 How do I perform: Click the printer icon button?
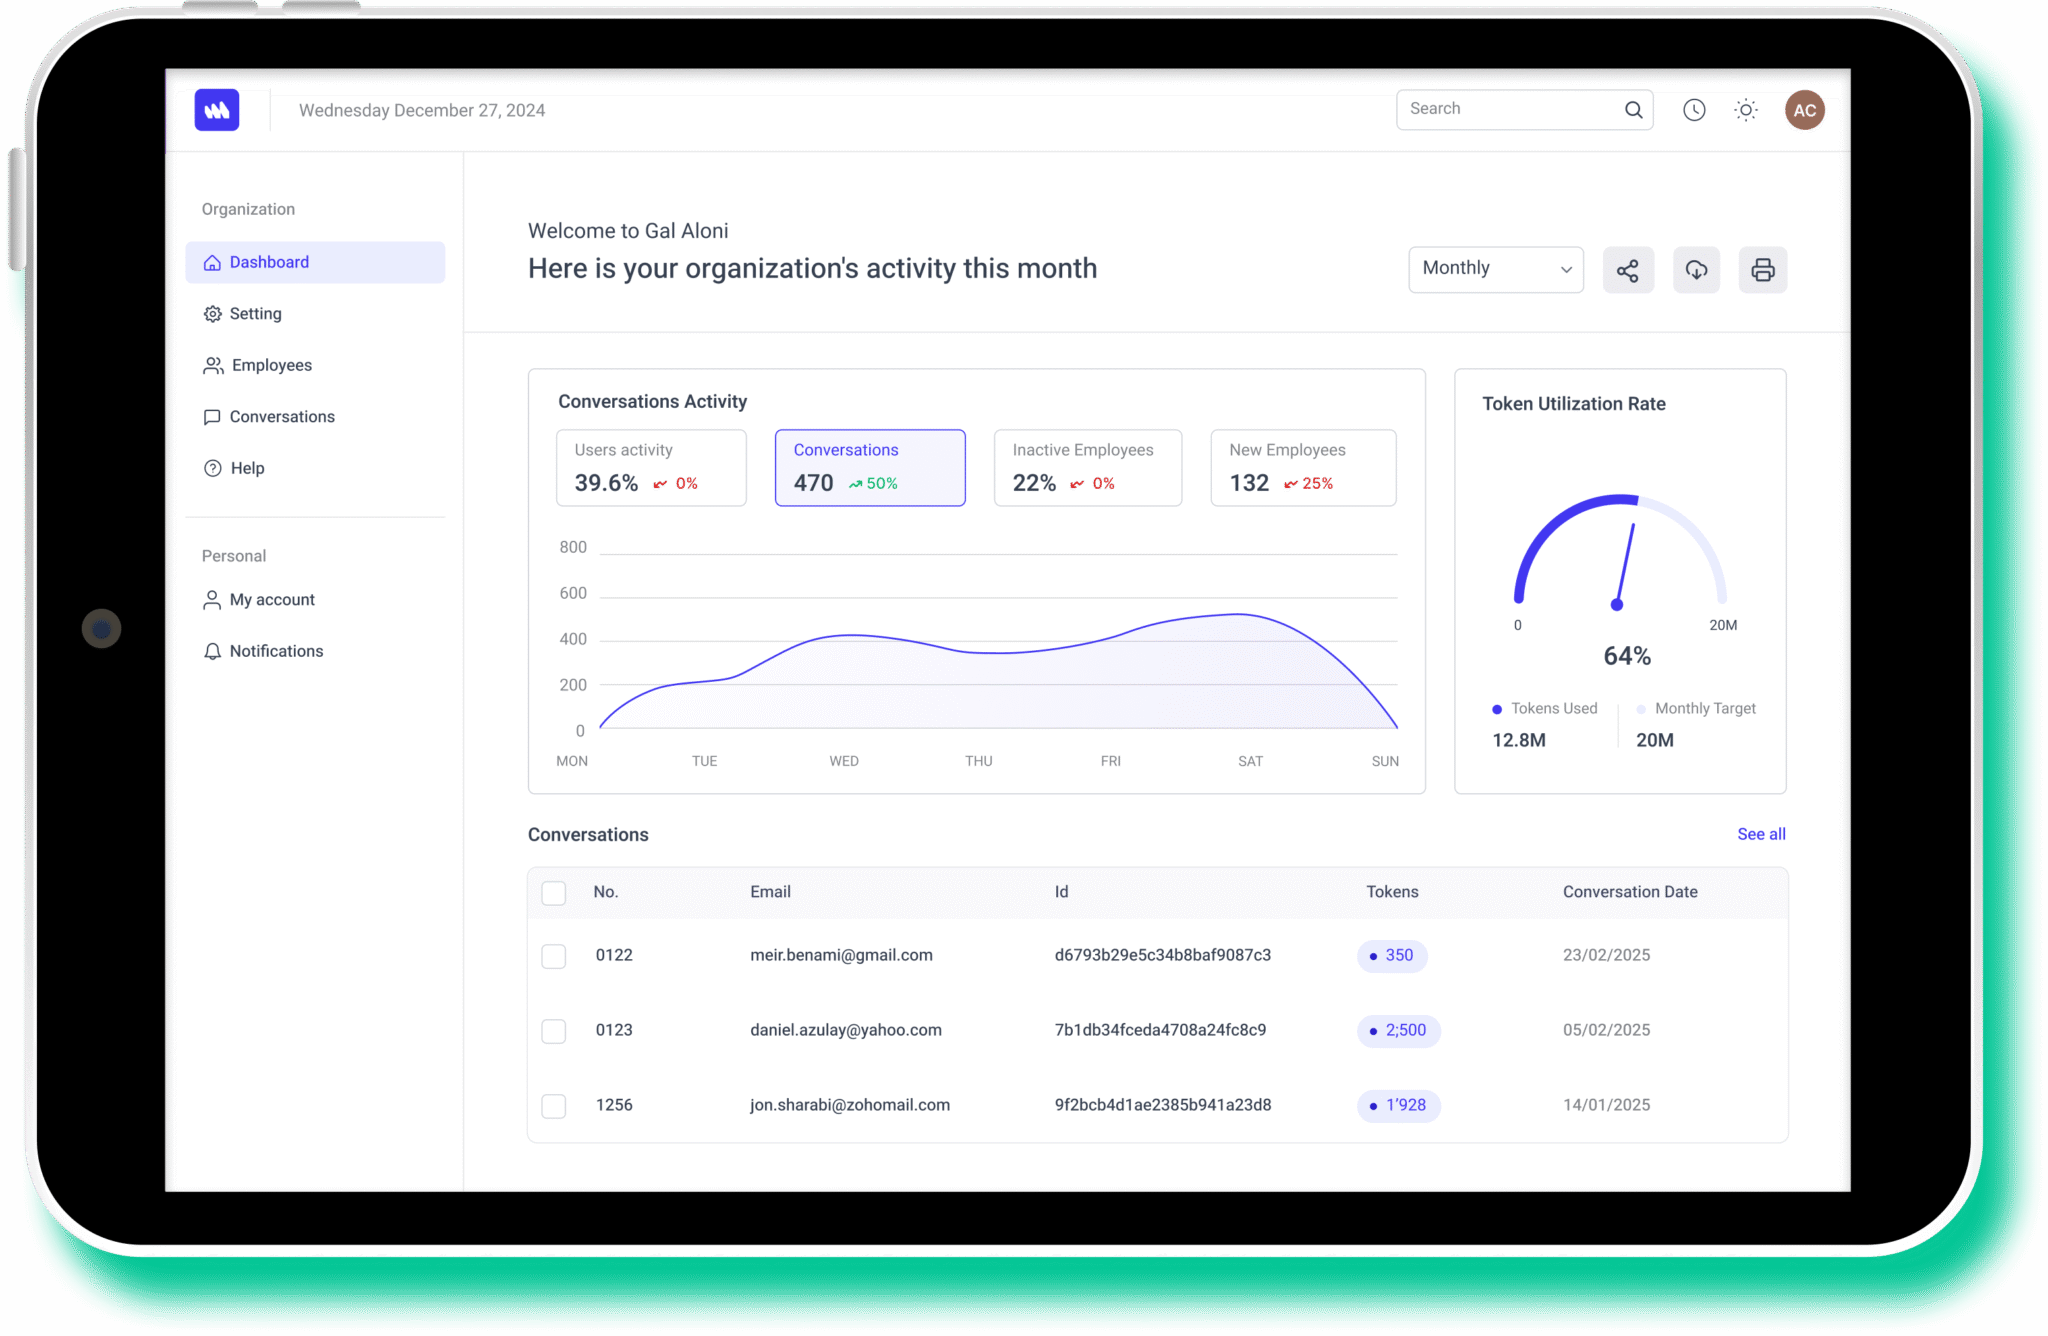coord(1762,270)
